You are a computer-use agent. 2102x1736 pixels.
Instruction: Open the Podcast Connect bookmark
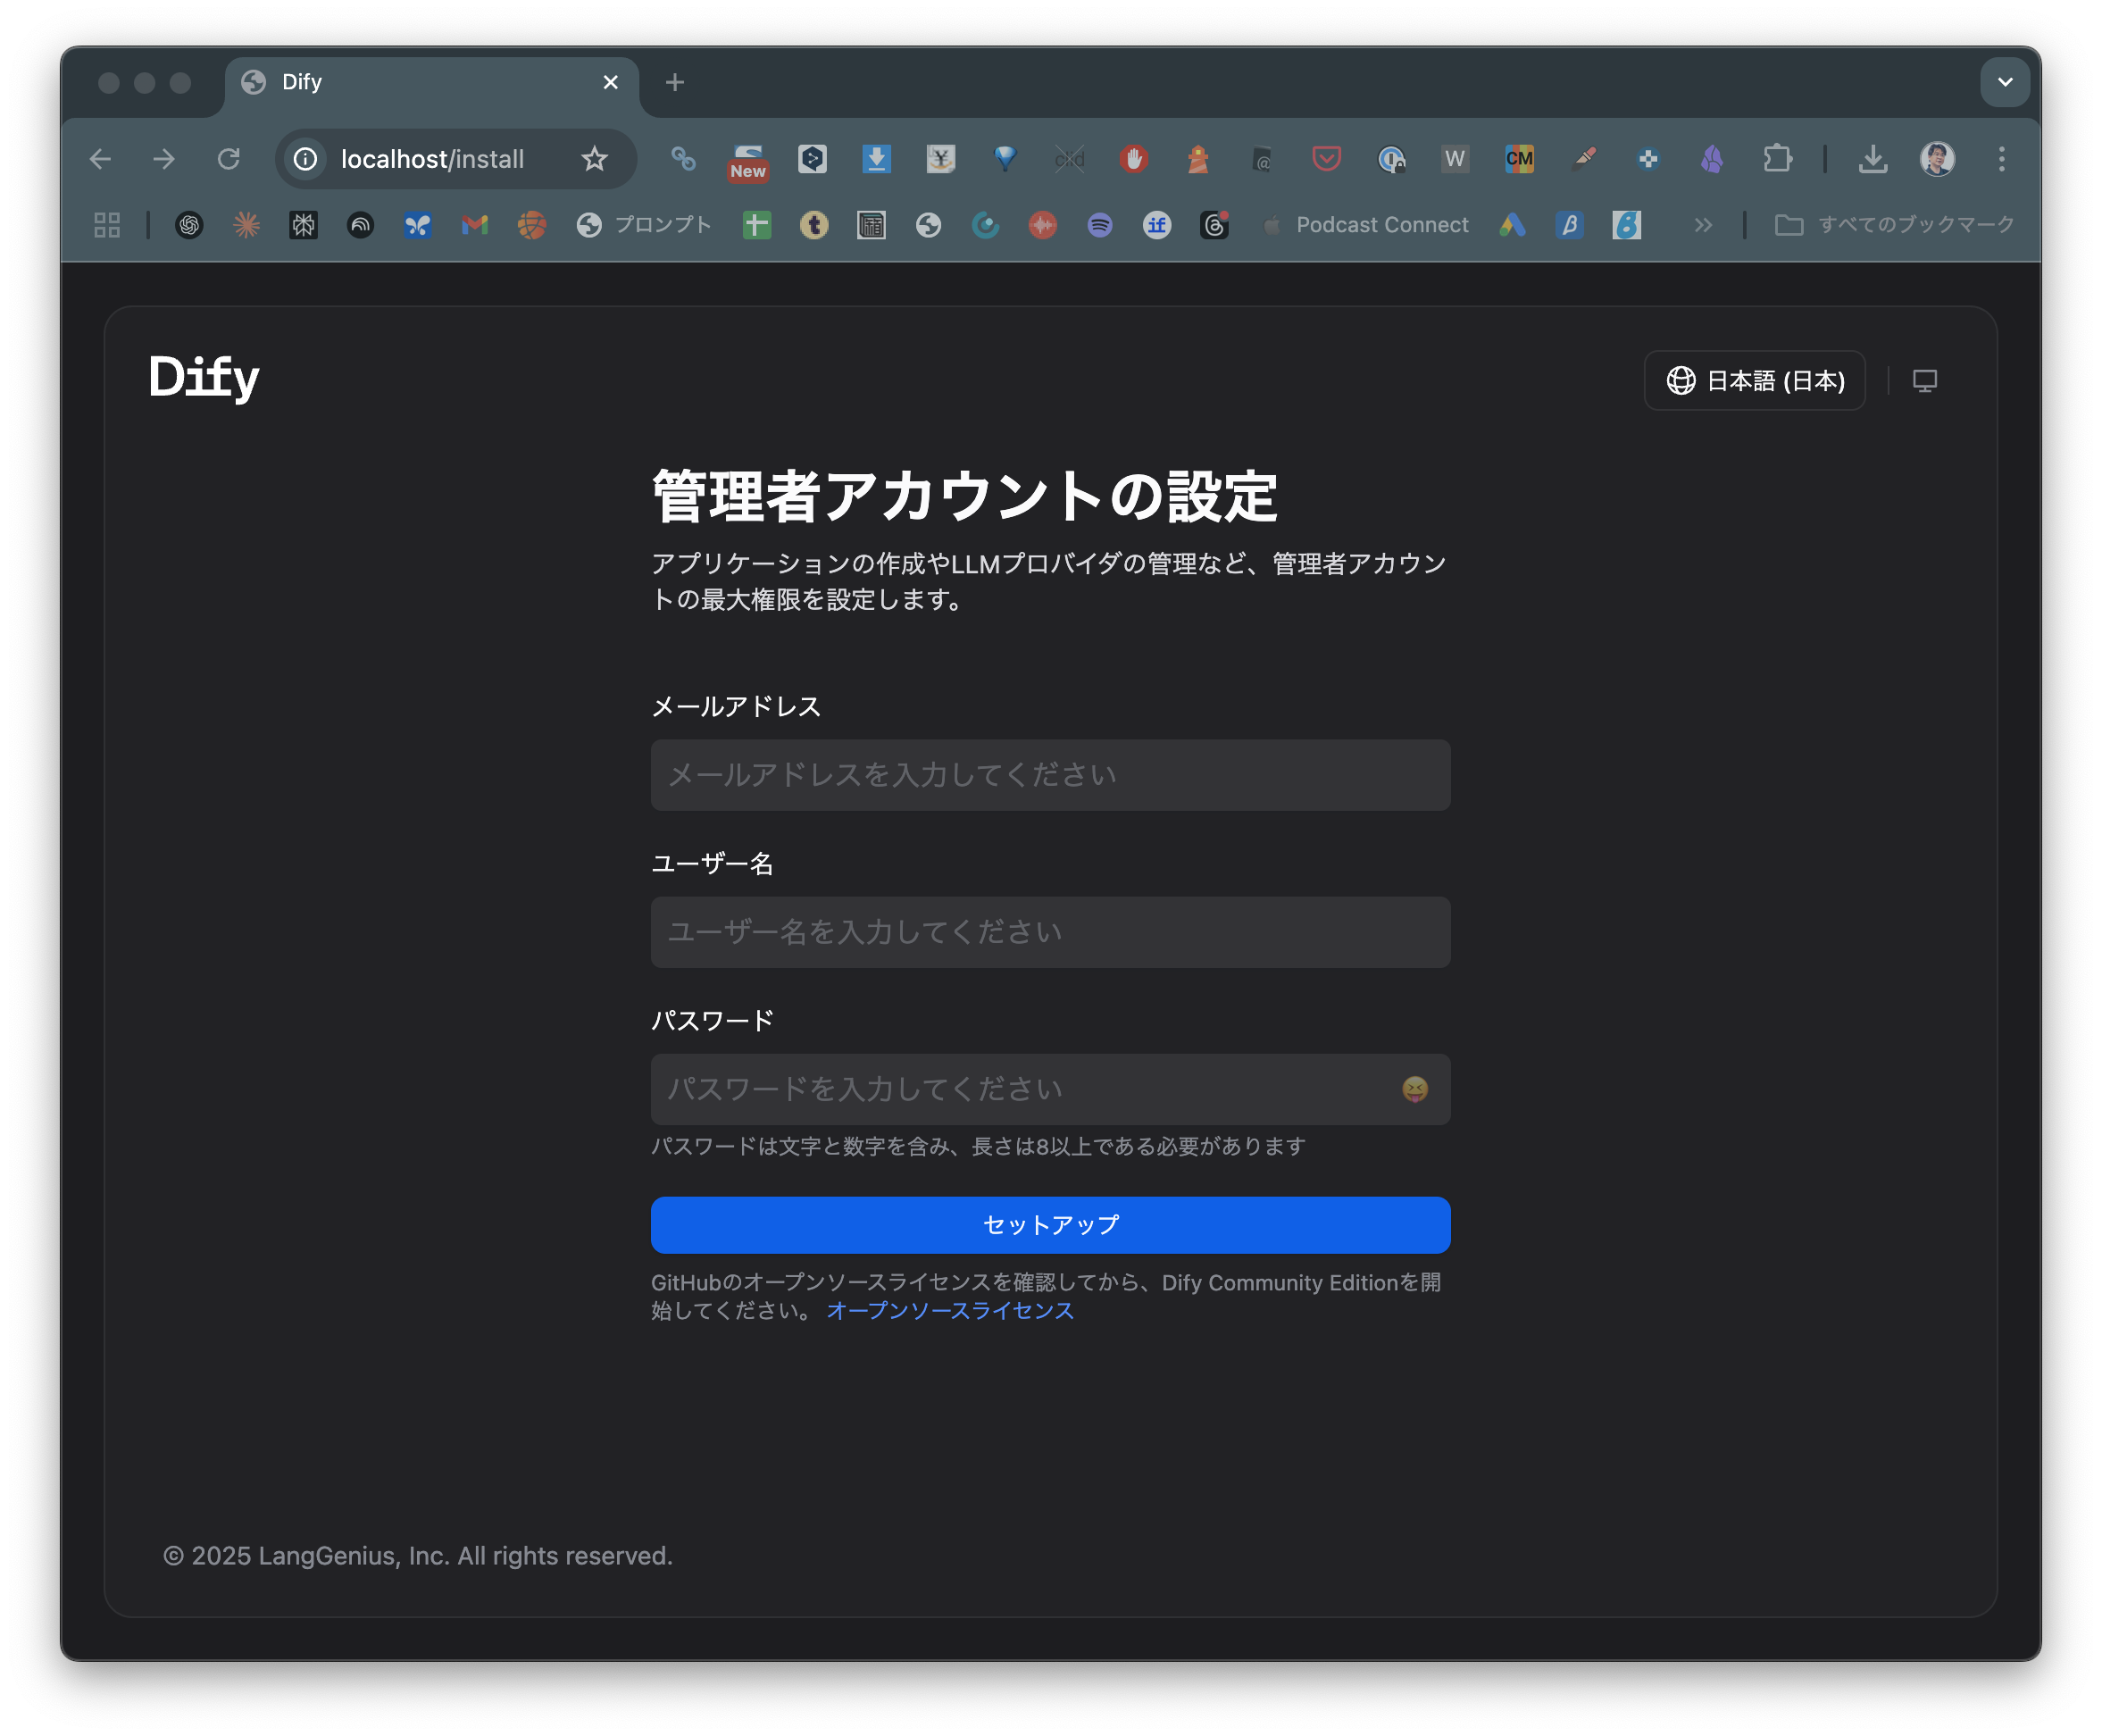[1365, 225]
